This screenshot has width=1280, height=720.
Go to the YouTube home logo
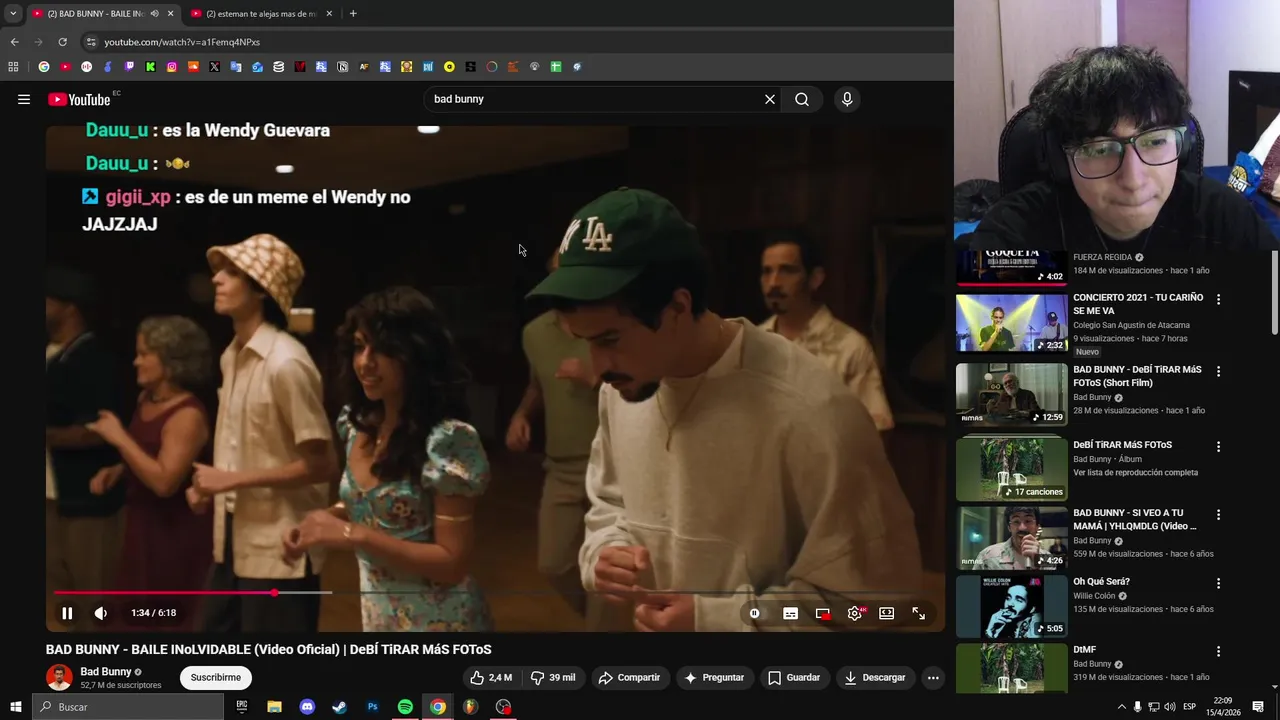(79, 99)
